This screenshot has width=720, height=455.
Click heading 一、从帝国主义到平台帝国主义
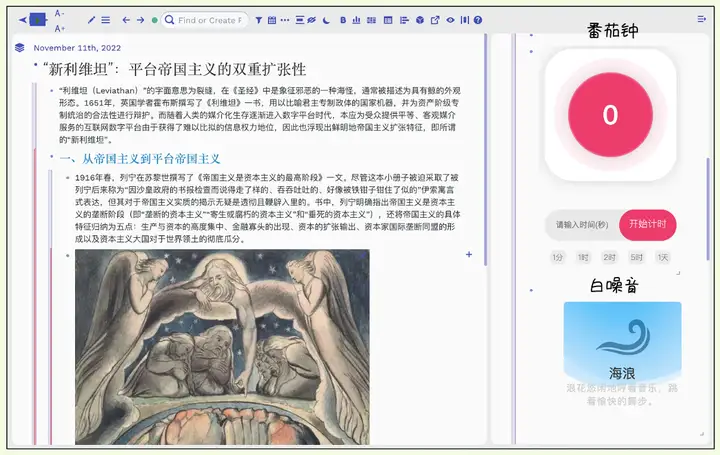coord(140,159)
